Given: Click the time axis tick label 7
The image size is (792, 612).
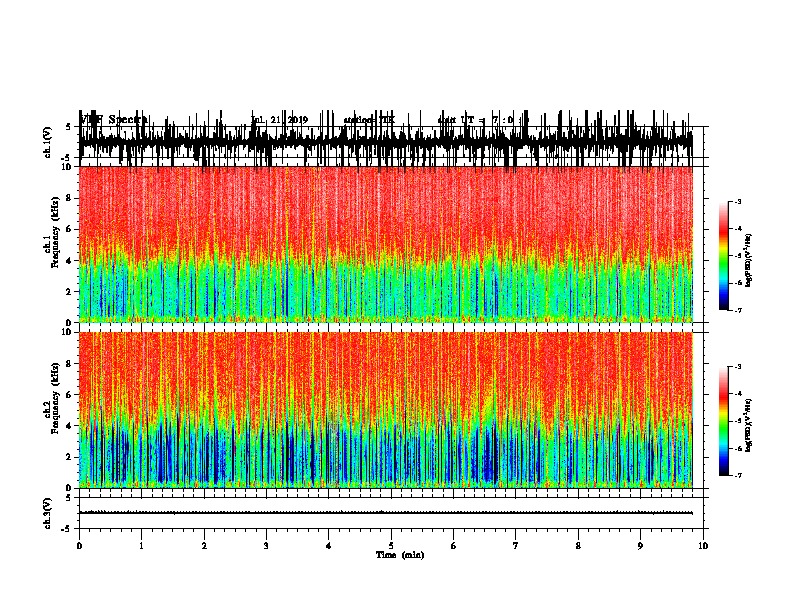Looking at the screenshot, I should [516, 546].
